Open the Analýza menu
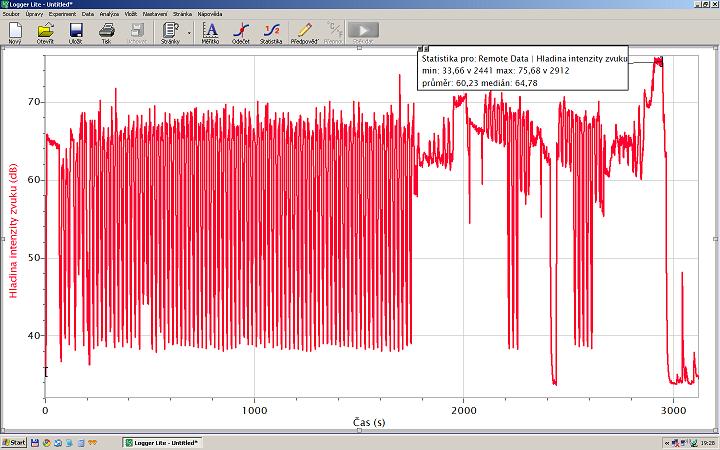This screenshot has height=450, width=720. pyautogui.click(x=109, y=14)
